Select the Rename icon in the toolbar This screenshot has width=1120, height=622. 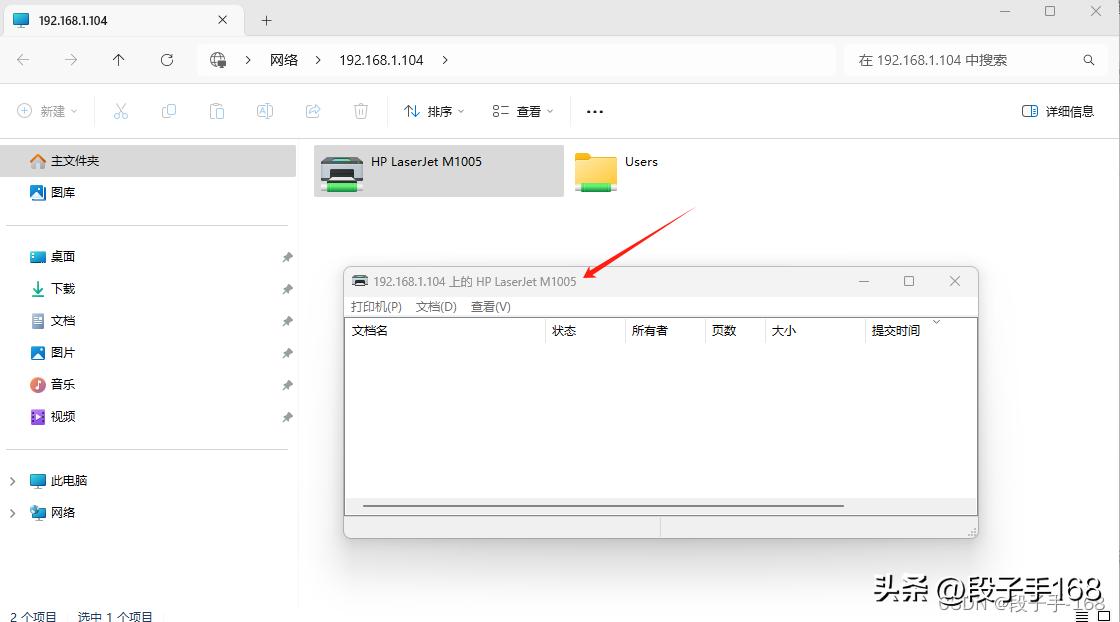pyautogui.click(x=264, y=111)
